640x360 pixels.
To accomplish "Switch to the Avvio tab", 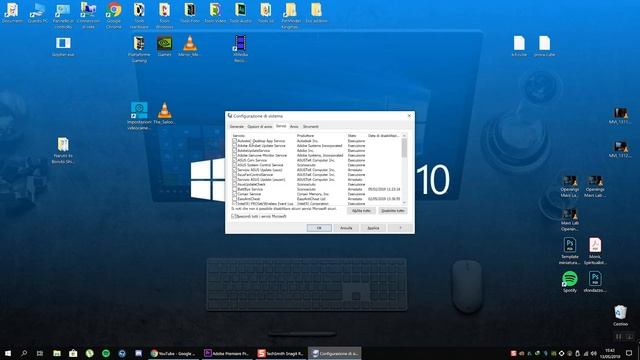I will 294,127.
